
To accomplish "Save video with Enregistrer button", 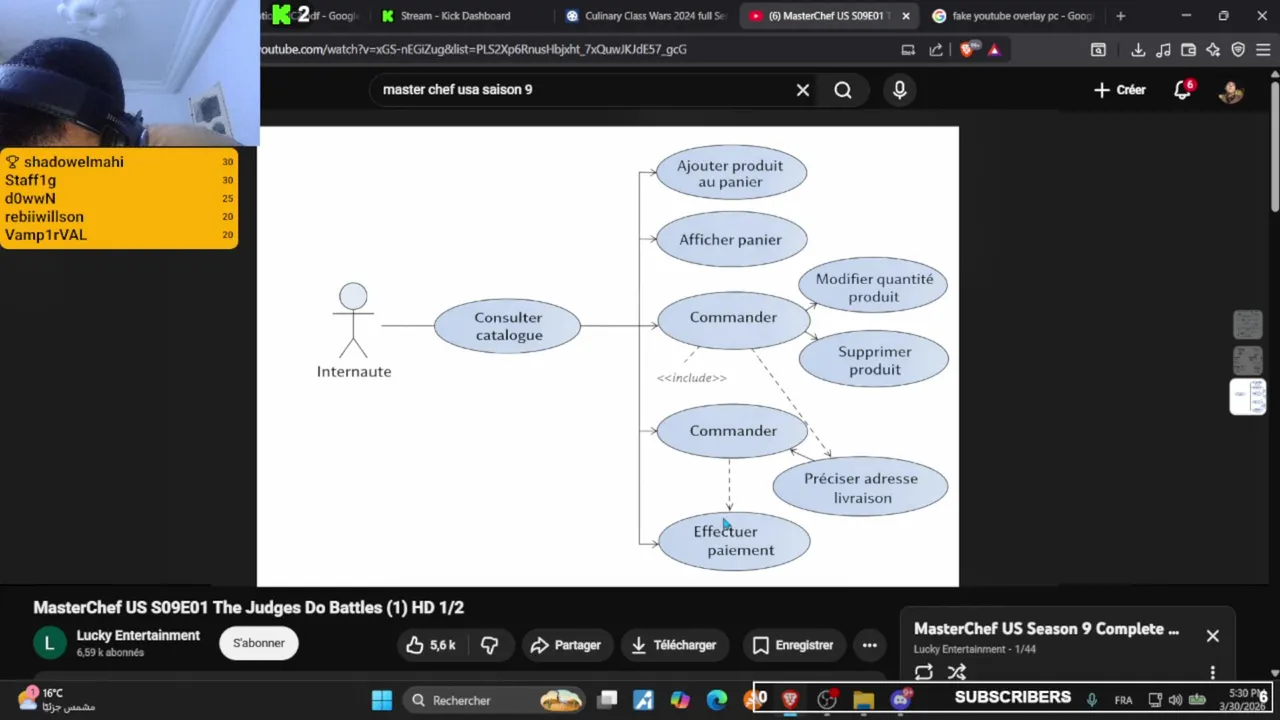I will click(792, 645).
